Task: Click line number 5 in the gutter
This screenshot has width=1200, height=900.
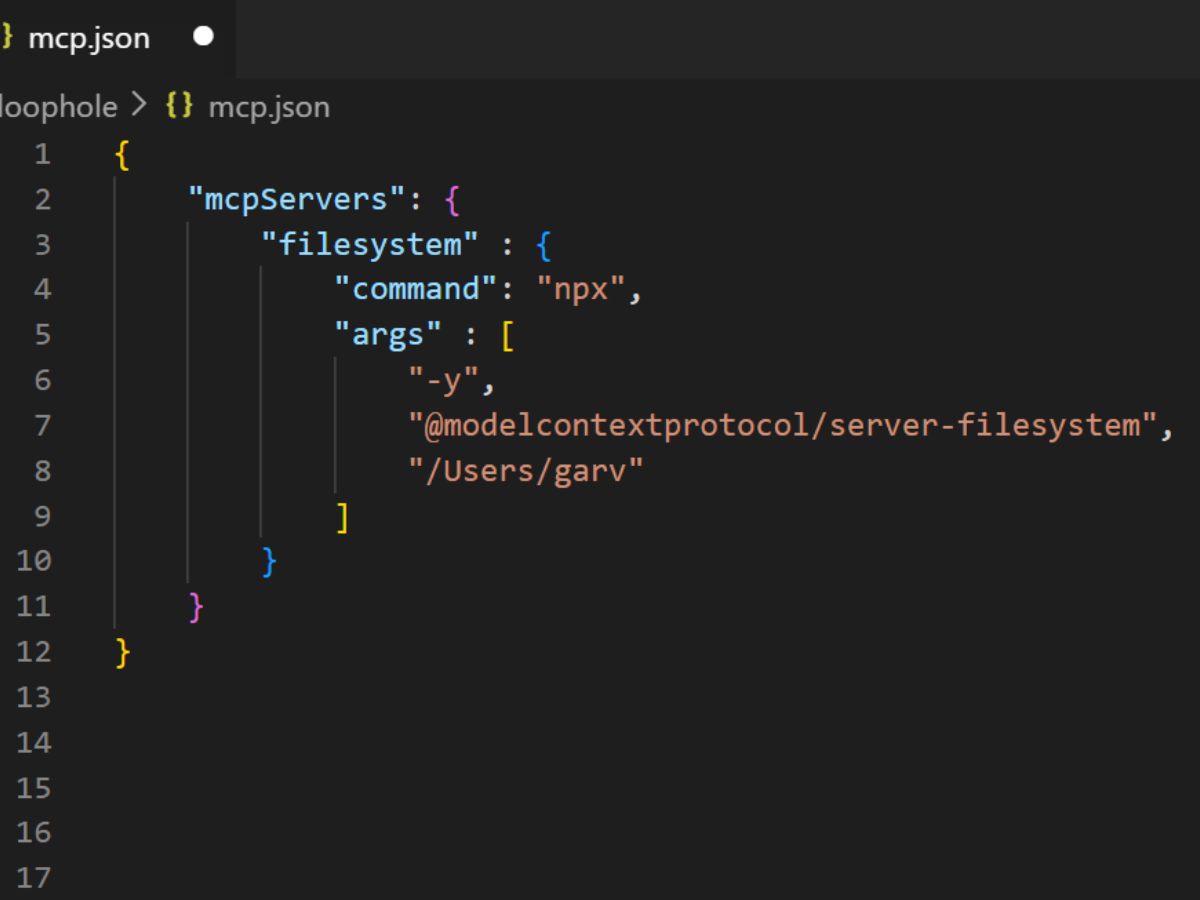Action: click(42, 334)
